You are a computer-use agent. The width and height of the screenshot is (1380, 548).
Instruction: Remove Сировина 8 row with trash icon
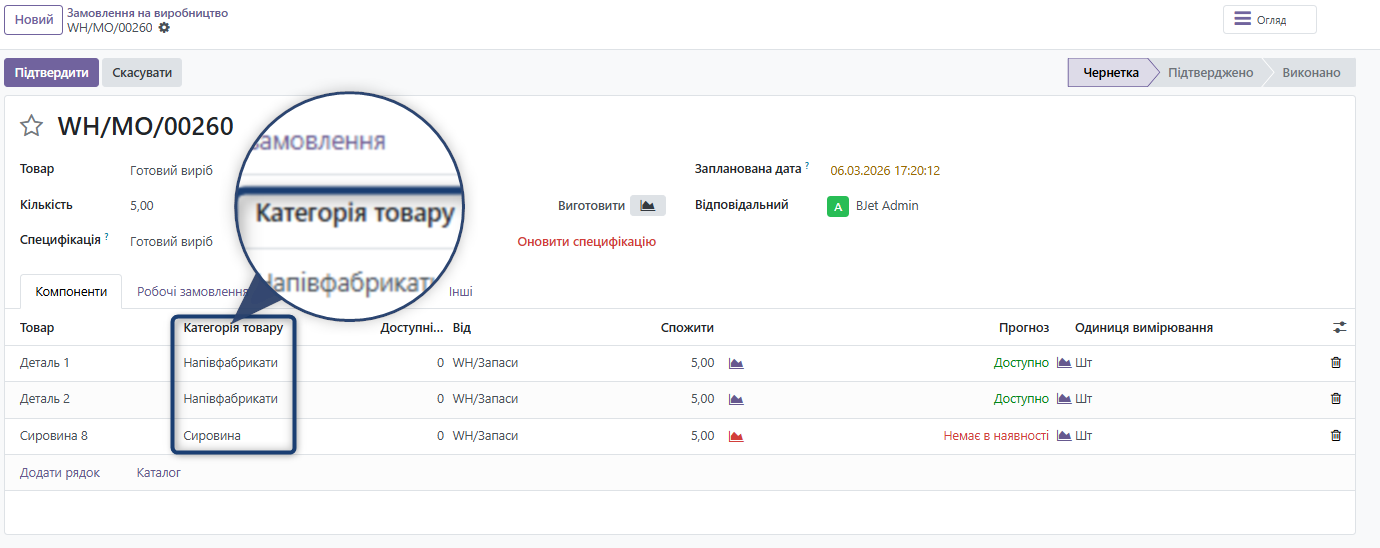click(x=1335, y=436)
